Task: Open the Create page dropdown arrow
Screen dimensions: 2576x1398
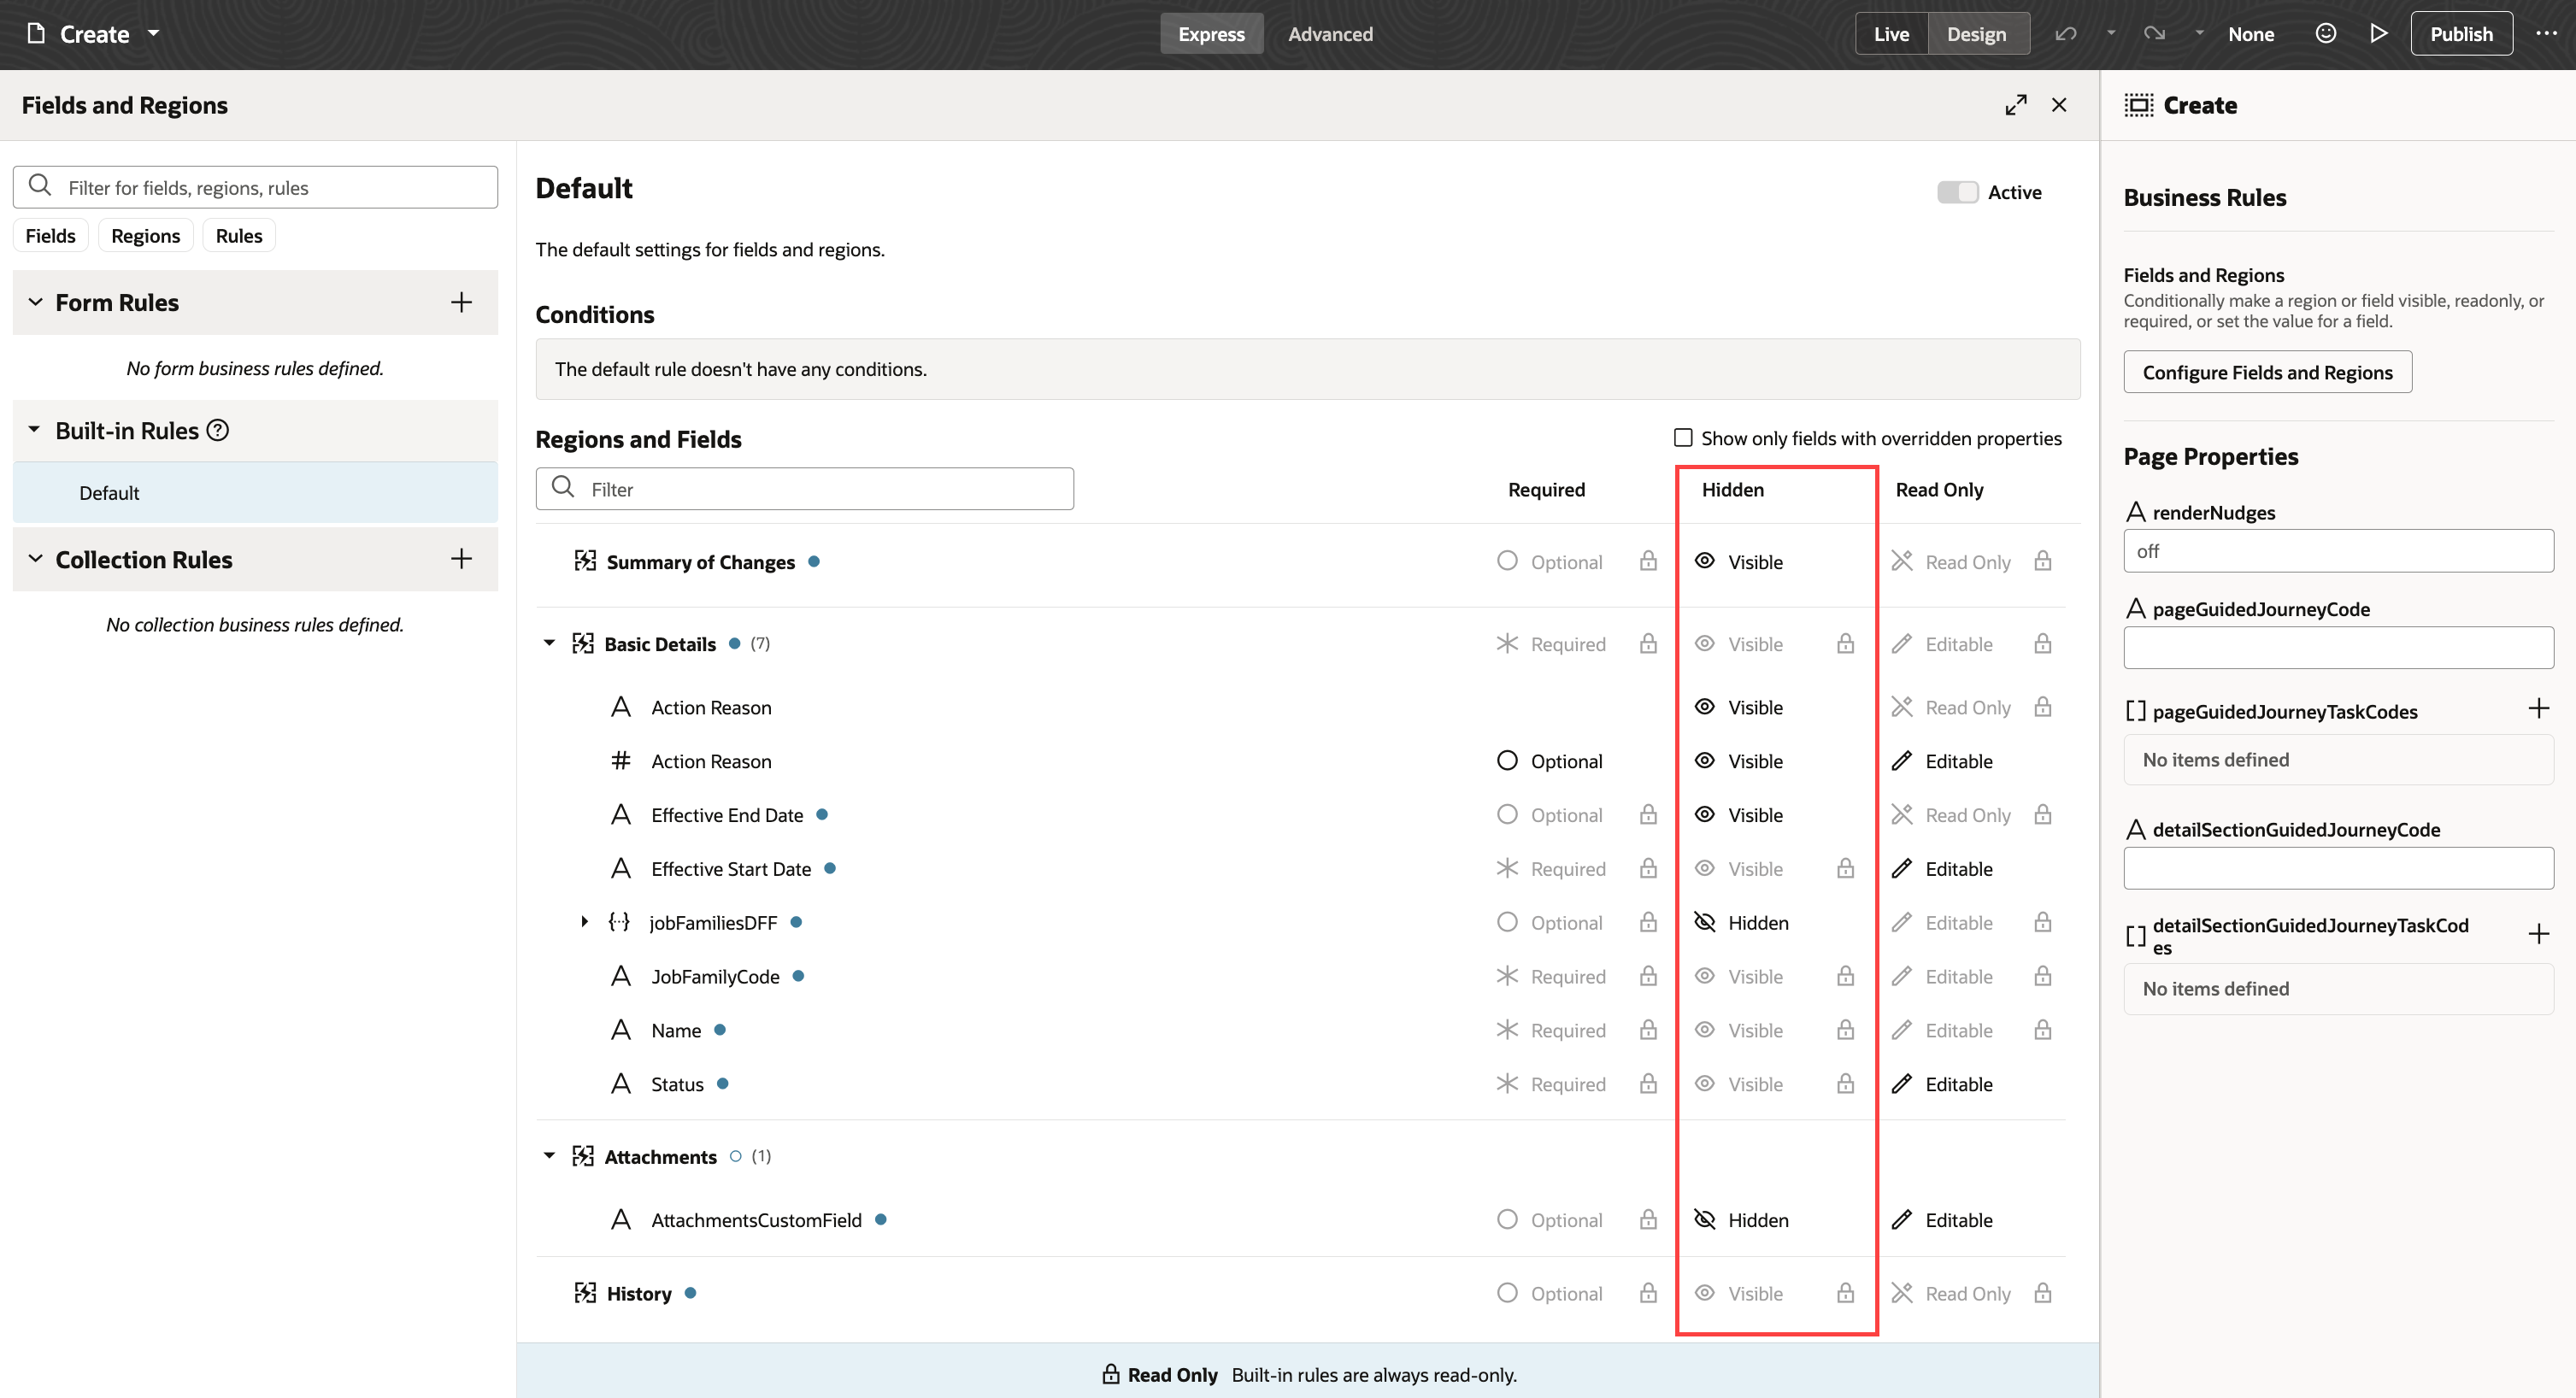Action: [x=153, y=33]
